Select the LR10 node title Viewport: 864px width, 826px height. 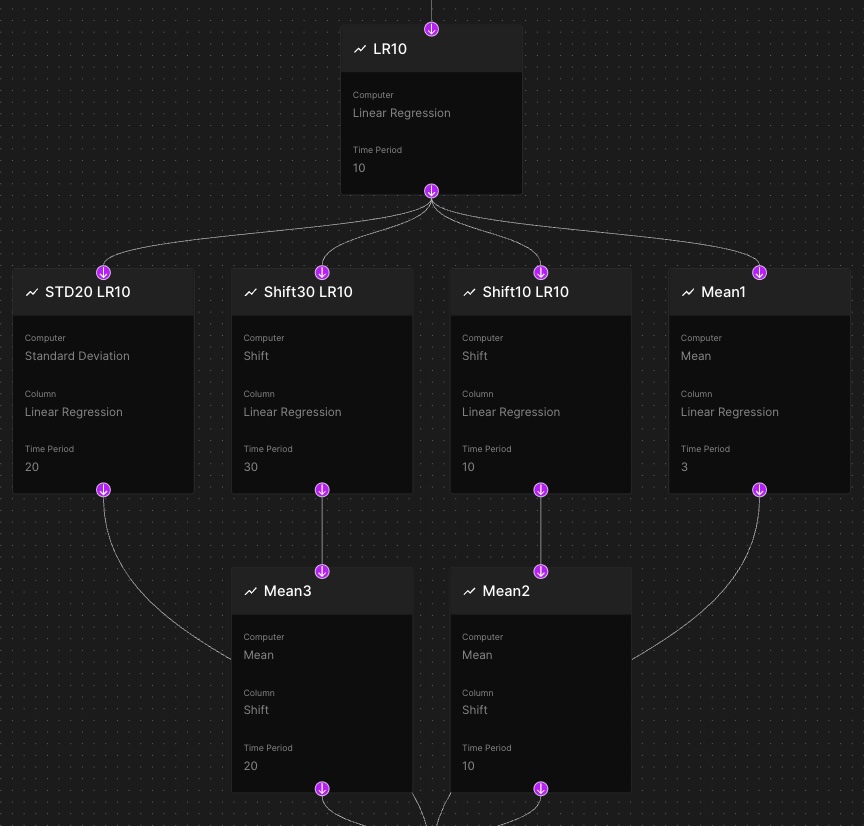tap(390, 49)
